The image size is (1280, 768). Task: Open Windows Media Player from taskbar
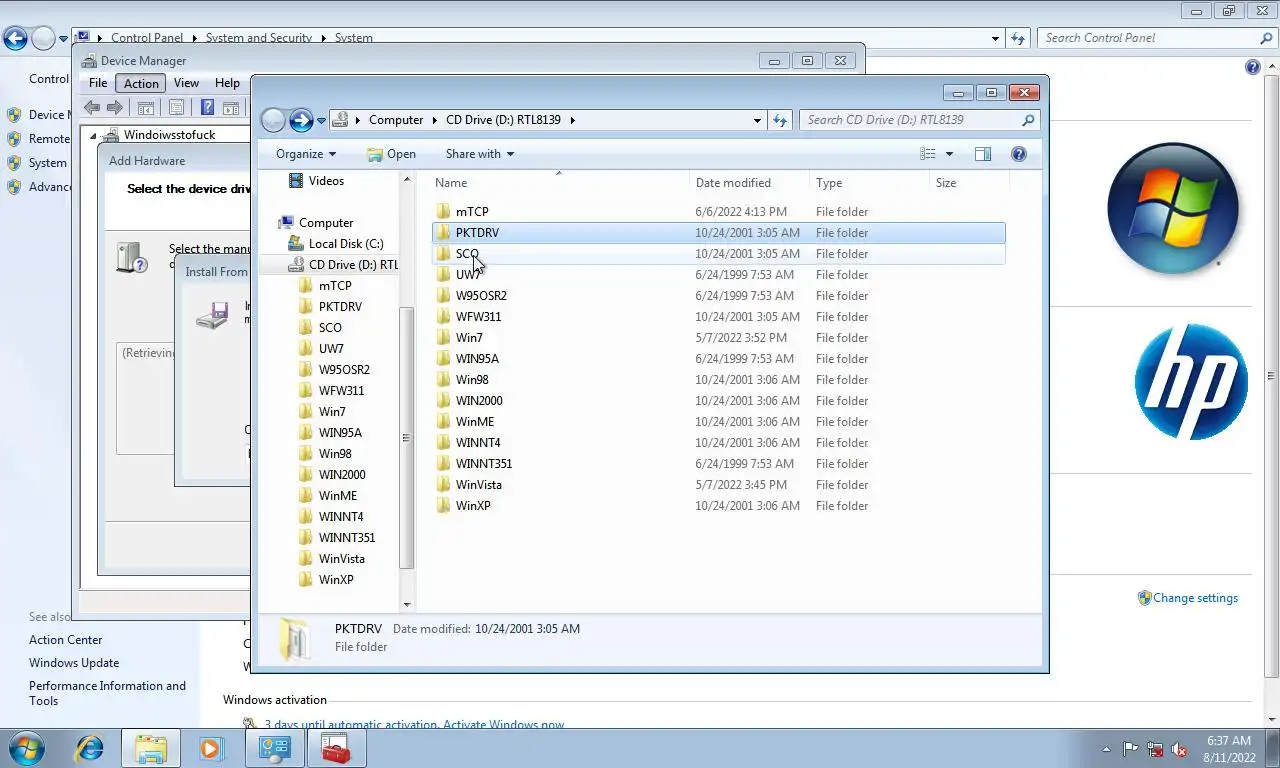coord(211,748)
